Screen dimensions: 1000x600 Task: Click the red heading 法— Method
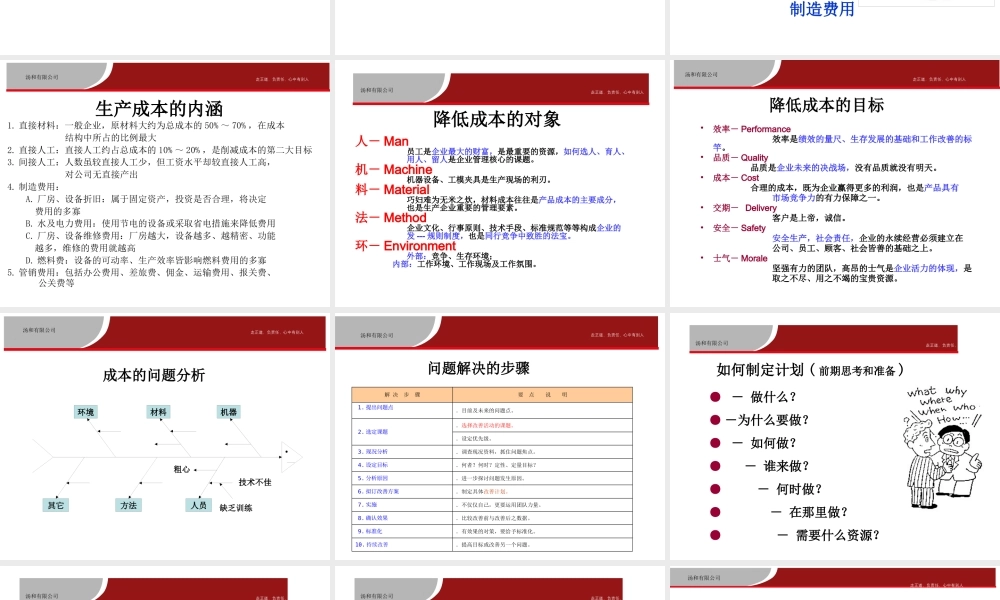390,217
